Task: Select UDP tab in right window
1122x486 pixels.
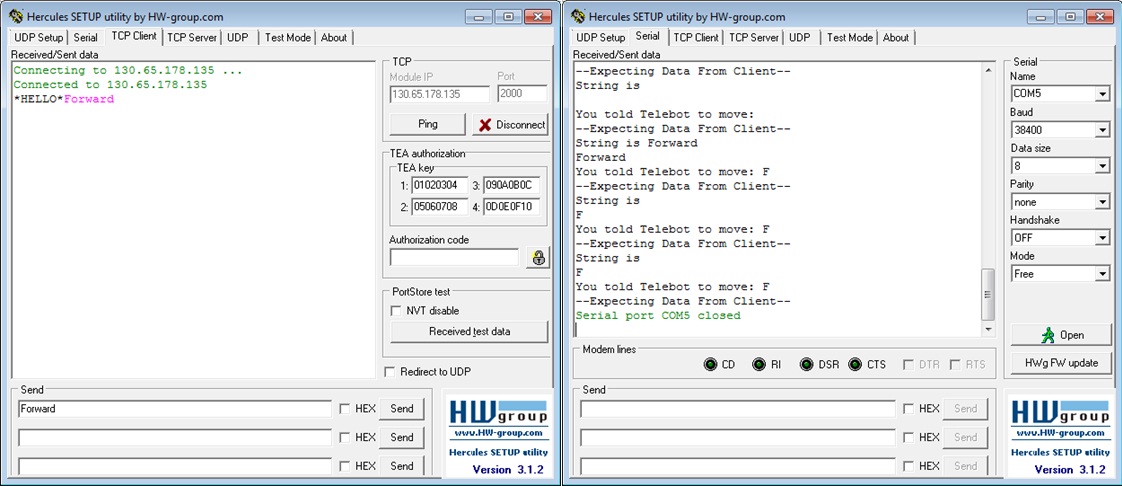Action: click(800, 38)
